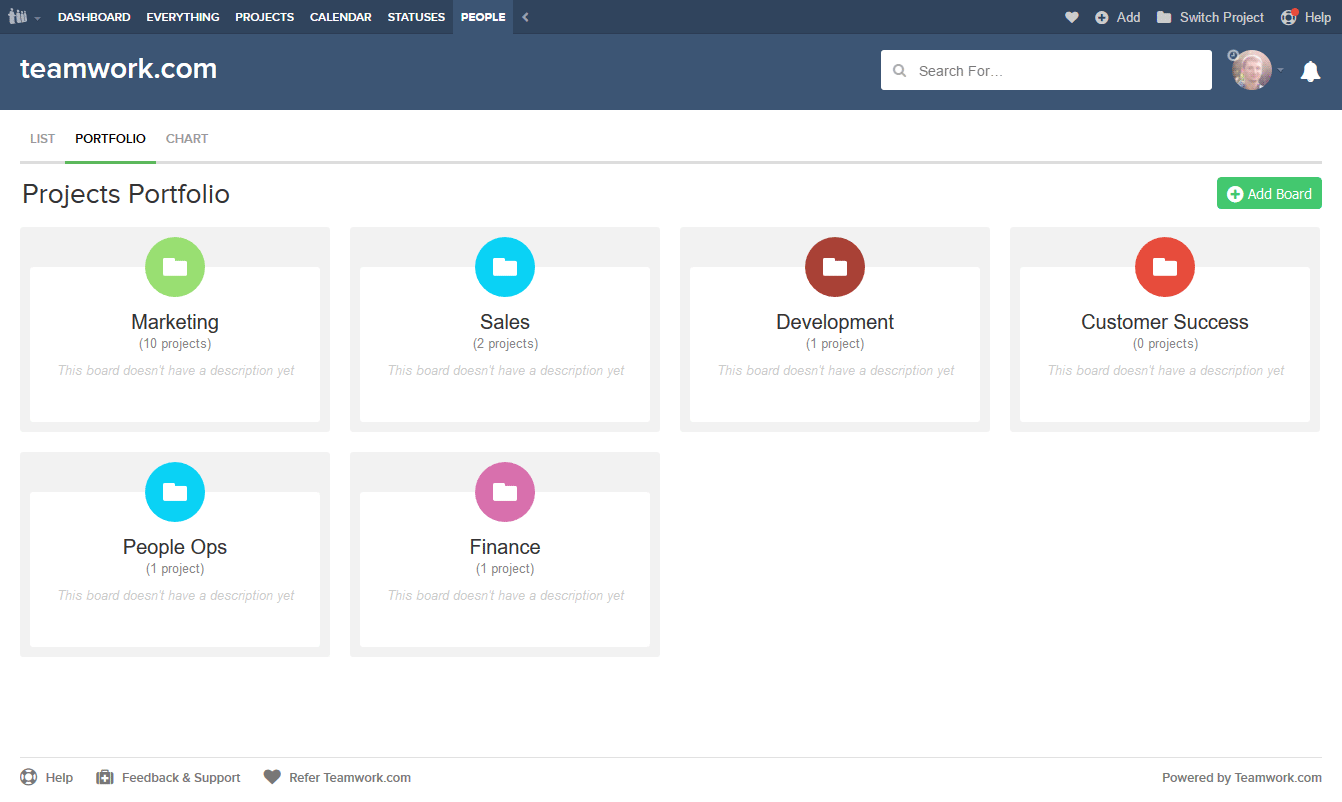Expand the profile avatar dropdown arrow
The height and width of the screenshot is (802, 1342).
click(1280, 70)
